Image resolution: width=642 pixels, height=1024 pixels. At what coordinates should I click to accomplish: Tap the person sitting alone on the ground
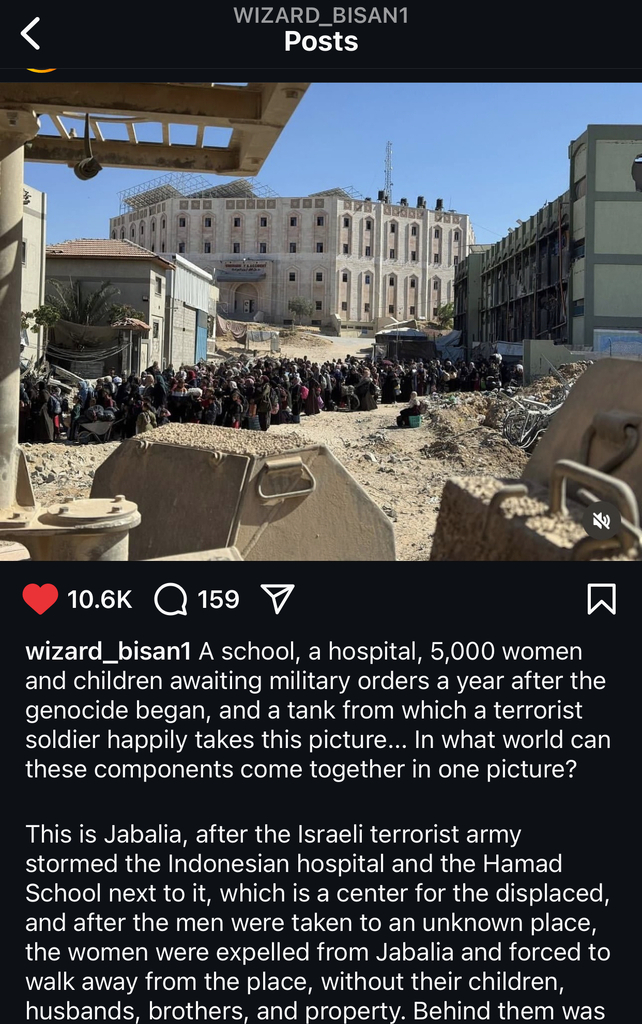point(411,409)
